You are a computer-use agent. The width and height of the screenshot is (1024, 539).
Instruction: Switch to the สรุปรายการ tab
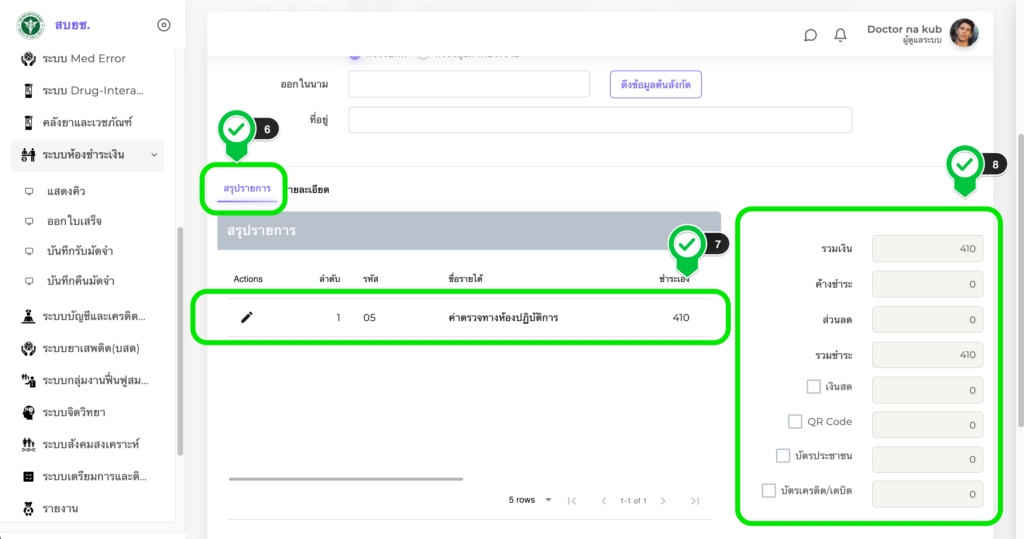coord(247,188)
